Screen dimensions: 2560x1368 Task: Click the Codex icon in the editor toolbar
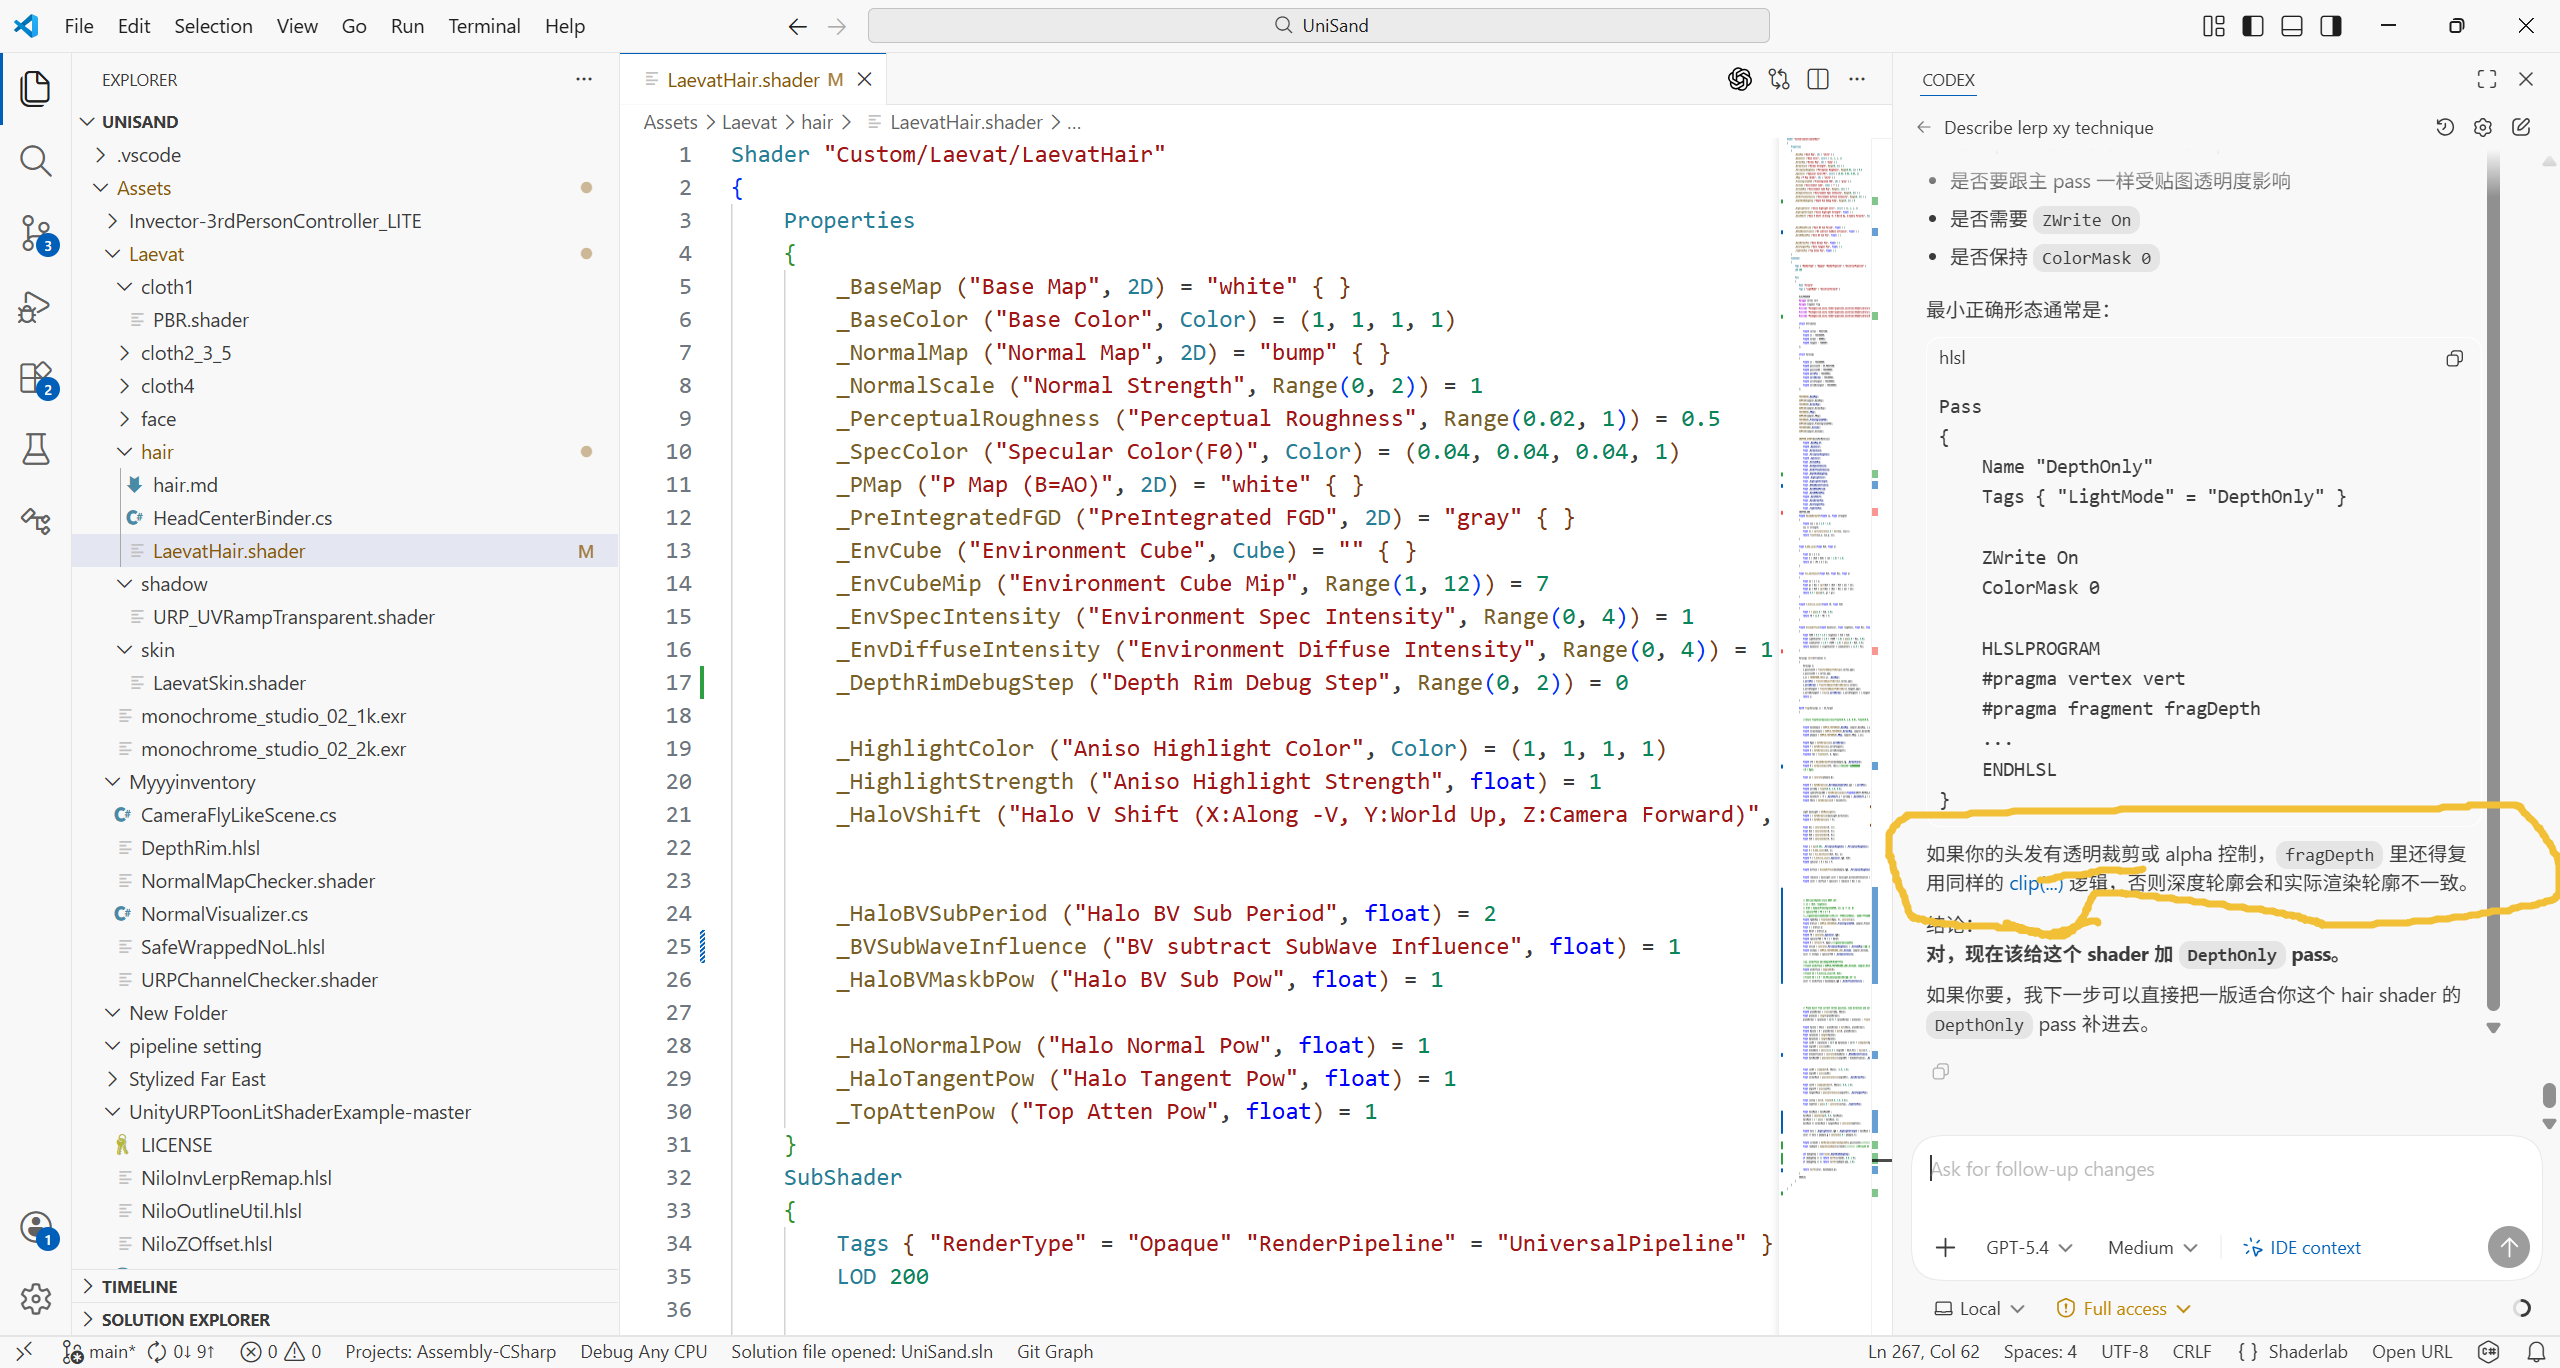(x=1739, y=79)
